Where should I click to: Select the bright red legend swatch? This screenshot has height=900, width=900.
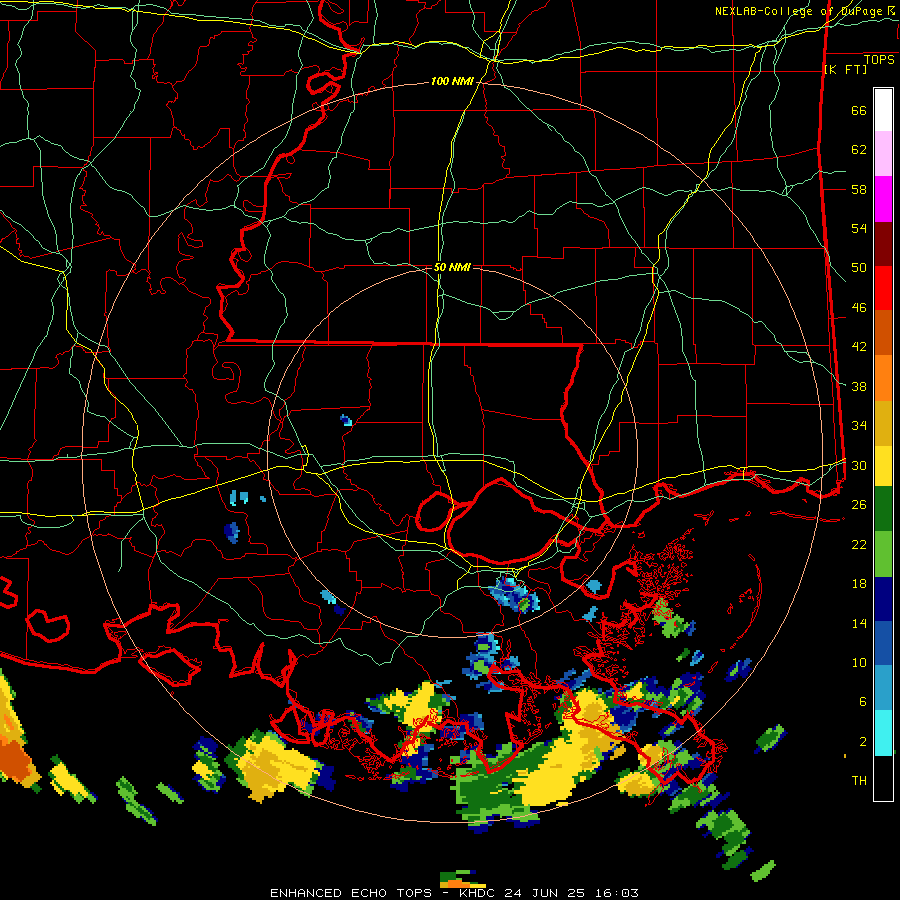coord(883,289)
